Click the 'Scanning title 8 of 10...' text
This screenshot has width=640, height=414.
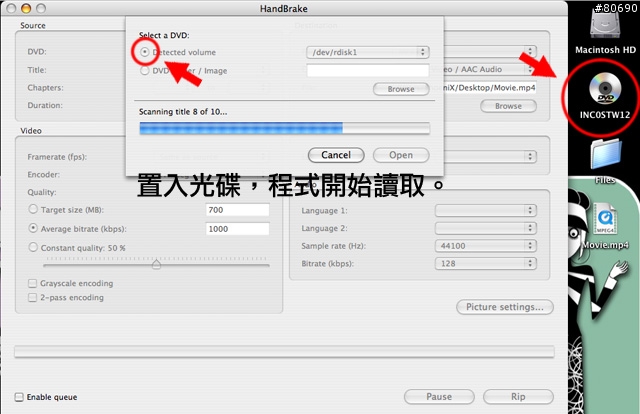coord(183,112)
